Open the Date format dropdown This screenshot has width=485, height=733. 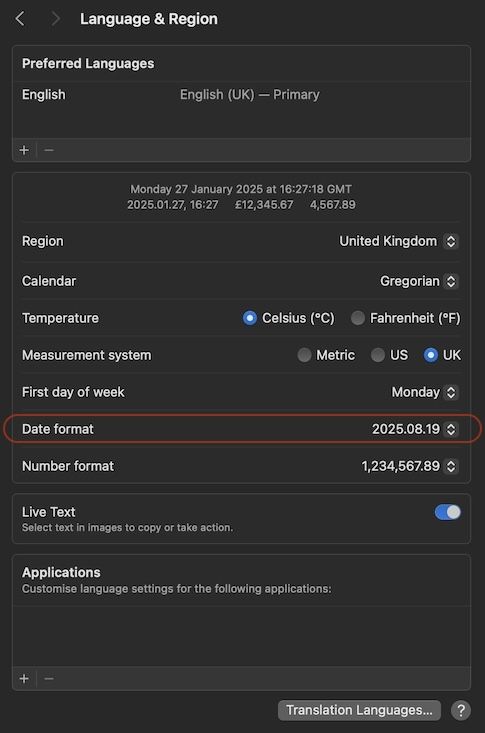pyautogui.click(x=415, y=429)
